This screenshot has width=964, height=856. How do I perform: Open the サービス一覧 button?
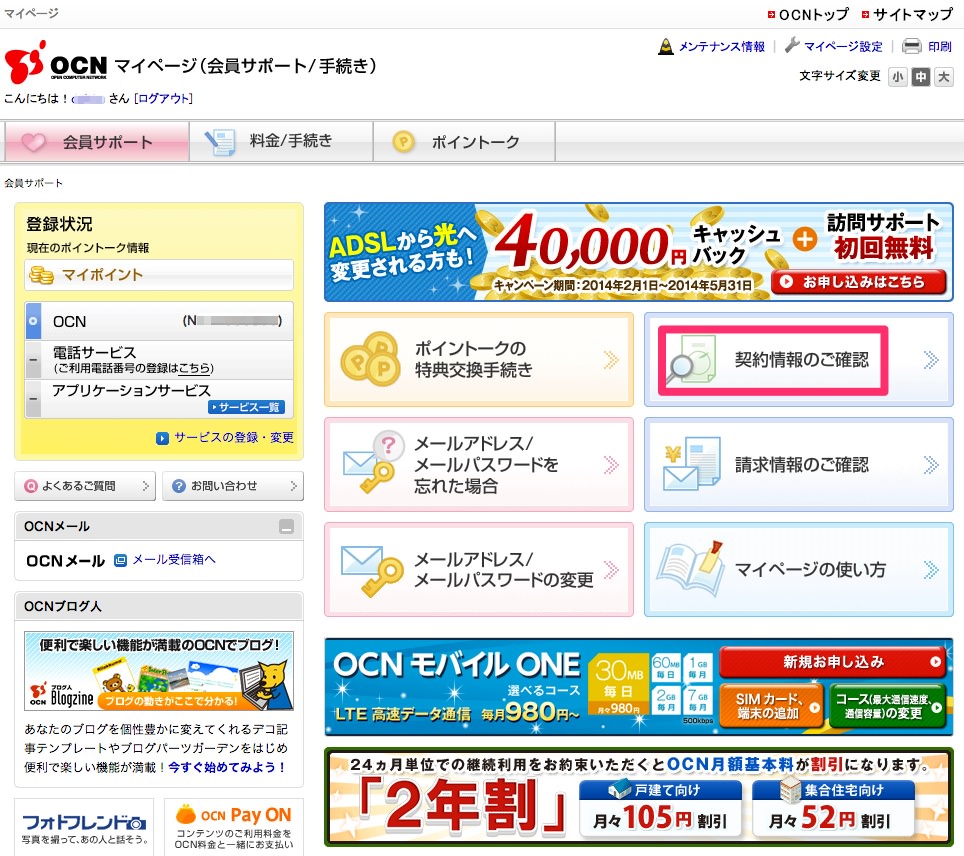coord(247,407)
